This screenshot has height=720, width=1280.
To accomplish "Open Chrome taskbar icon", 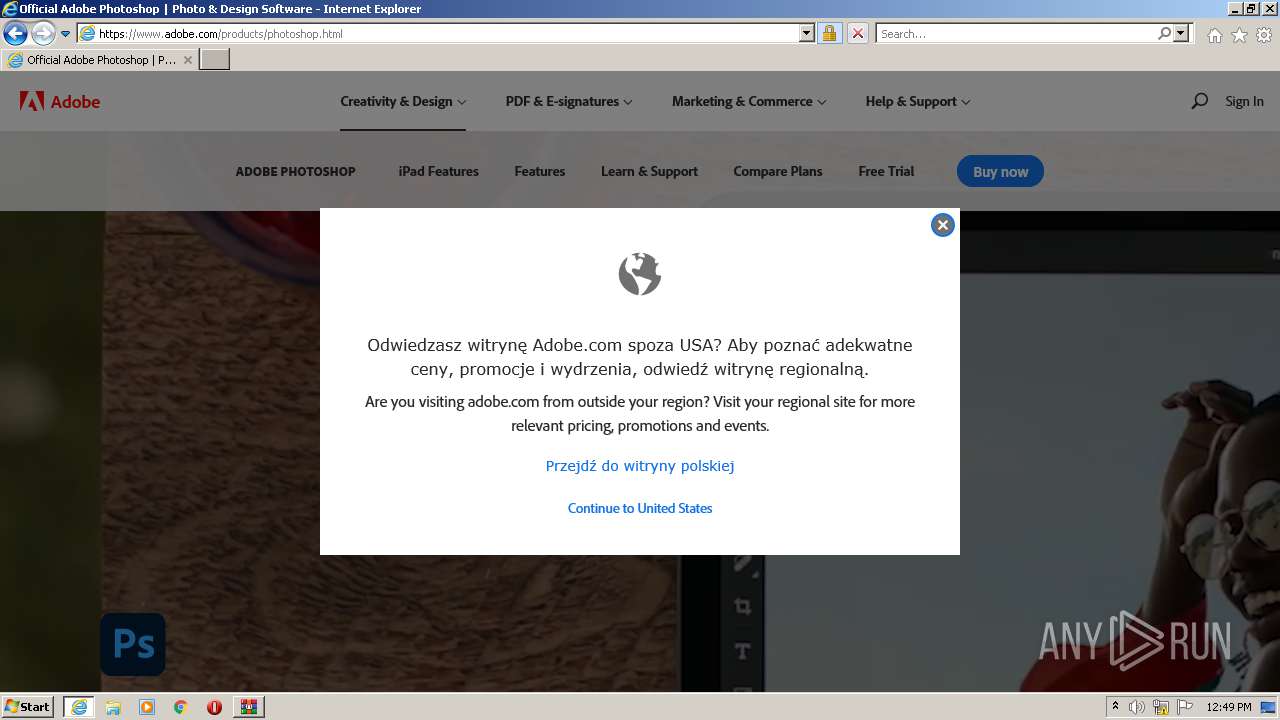I will click(x=181, y=707).
